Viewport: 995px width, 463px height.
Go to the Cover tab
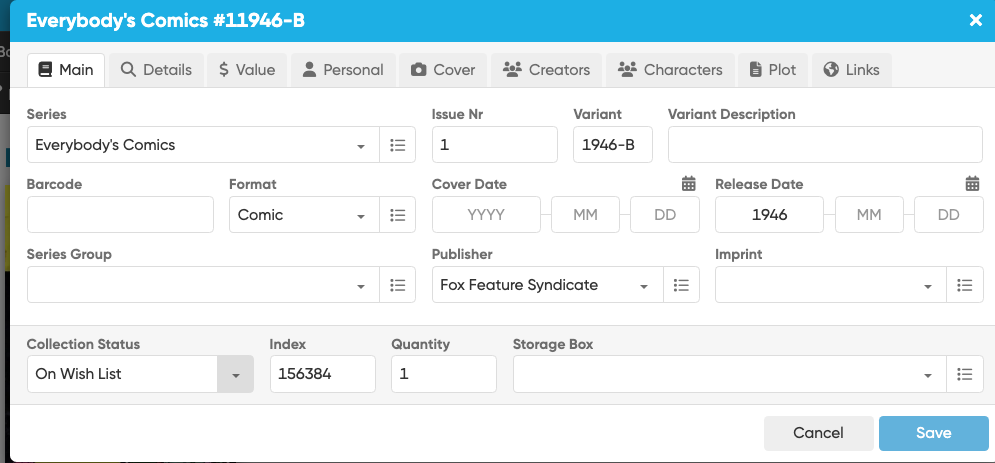click(442, 70)
